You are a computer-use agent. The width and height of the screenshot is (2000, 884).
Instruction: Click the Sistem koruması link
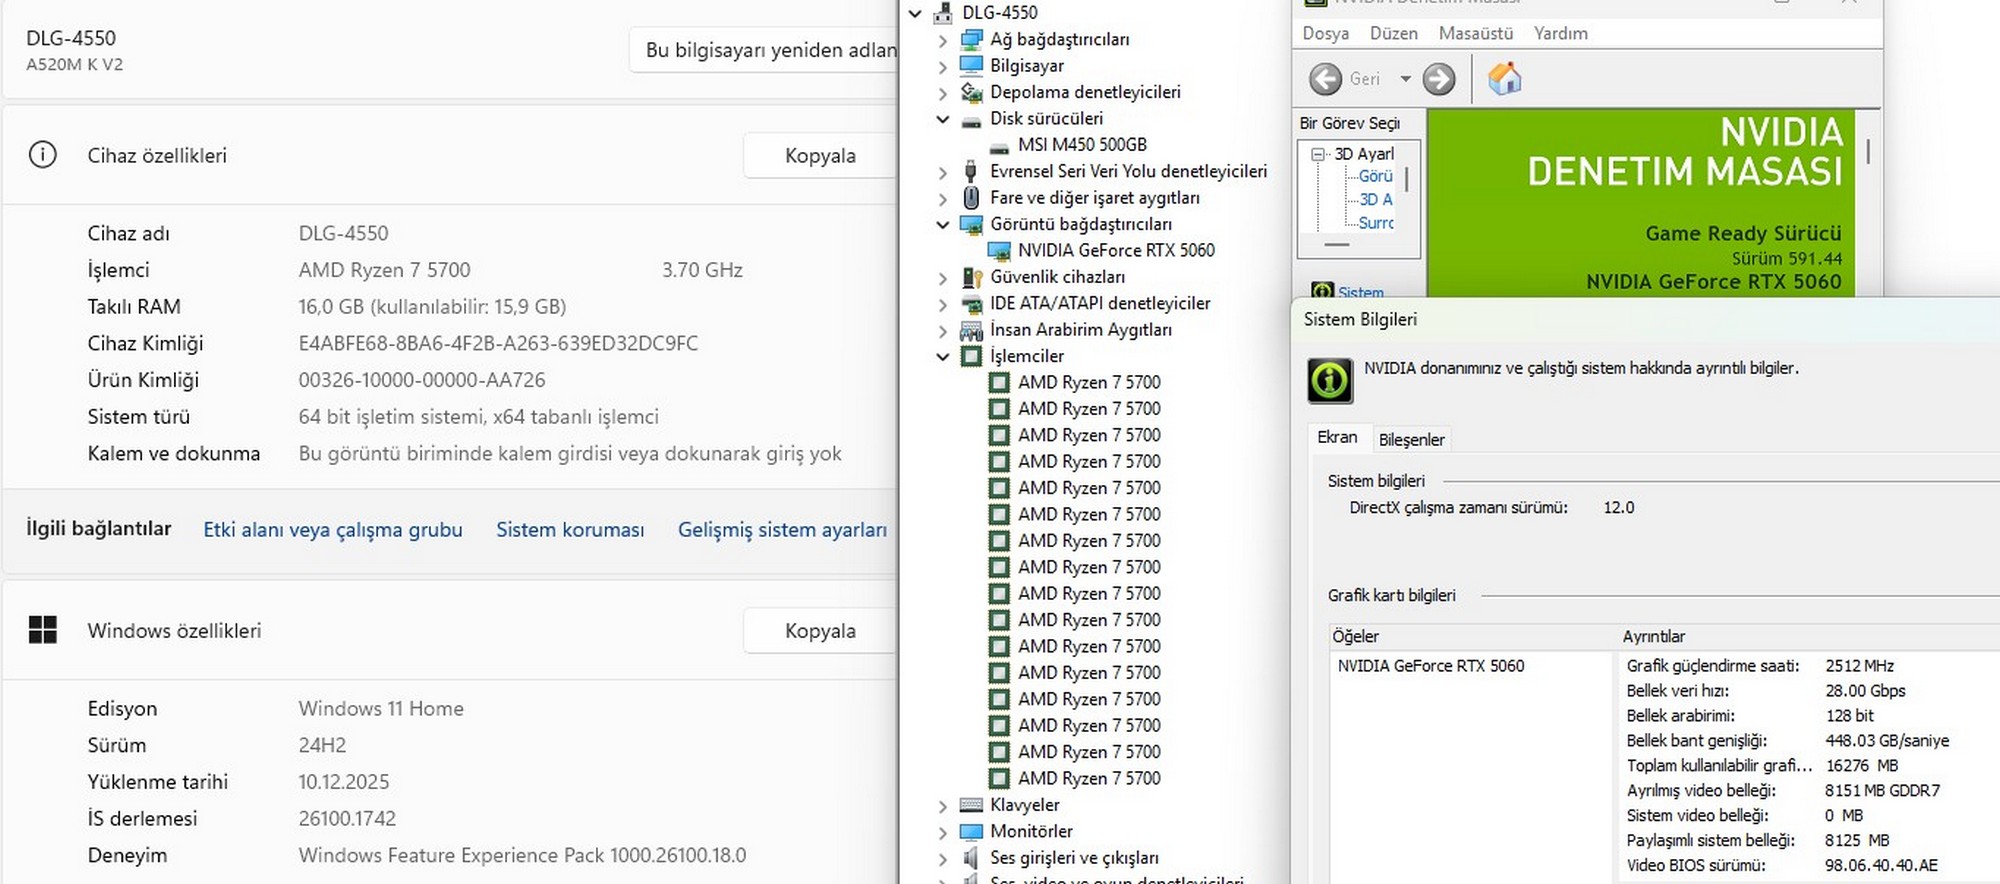[x=570, y=530]
